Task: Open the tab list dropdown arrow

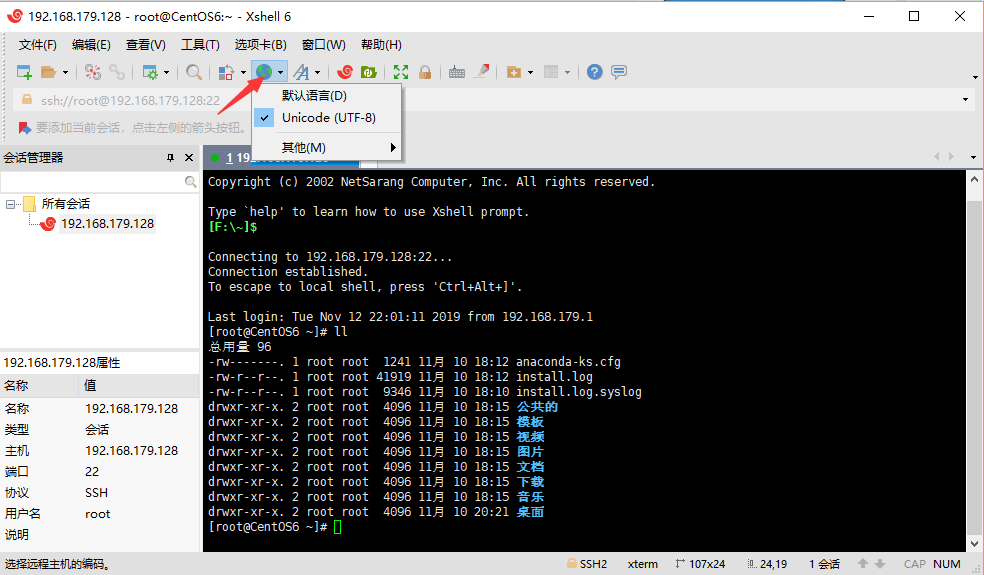Action: 973,157
